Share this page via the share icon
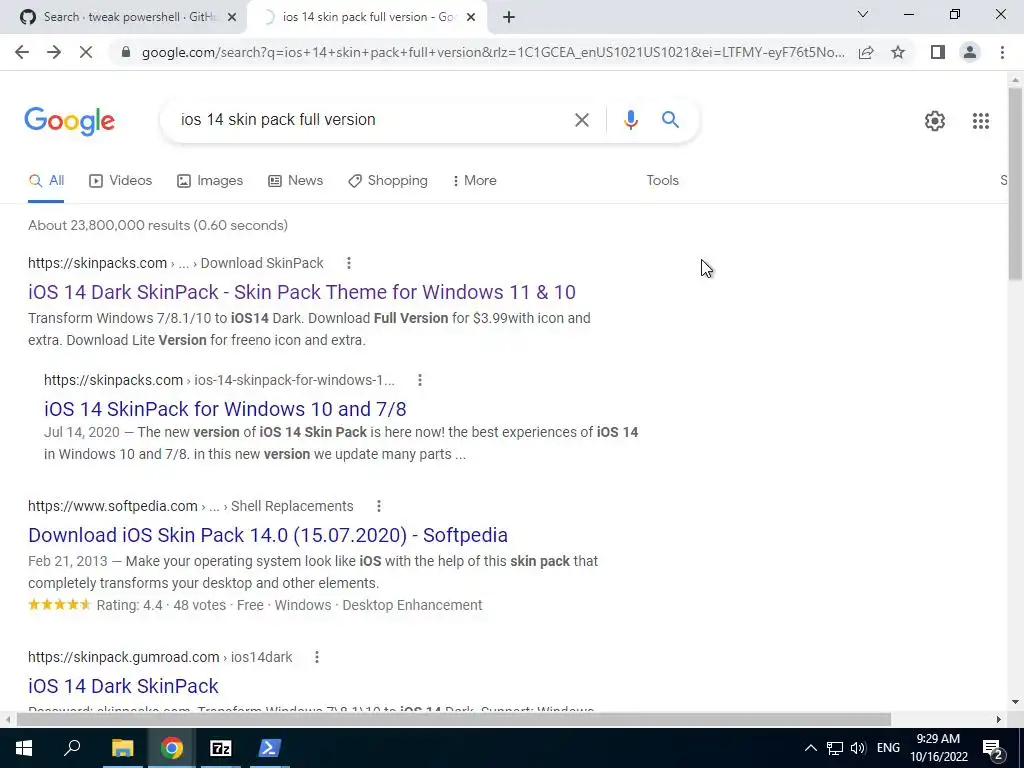Image resolution: width=1024 pixels, height=768 pixels. (x=866, y=52)
